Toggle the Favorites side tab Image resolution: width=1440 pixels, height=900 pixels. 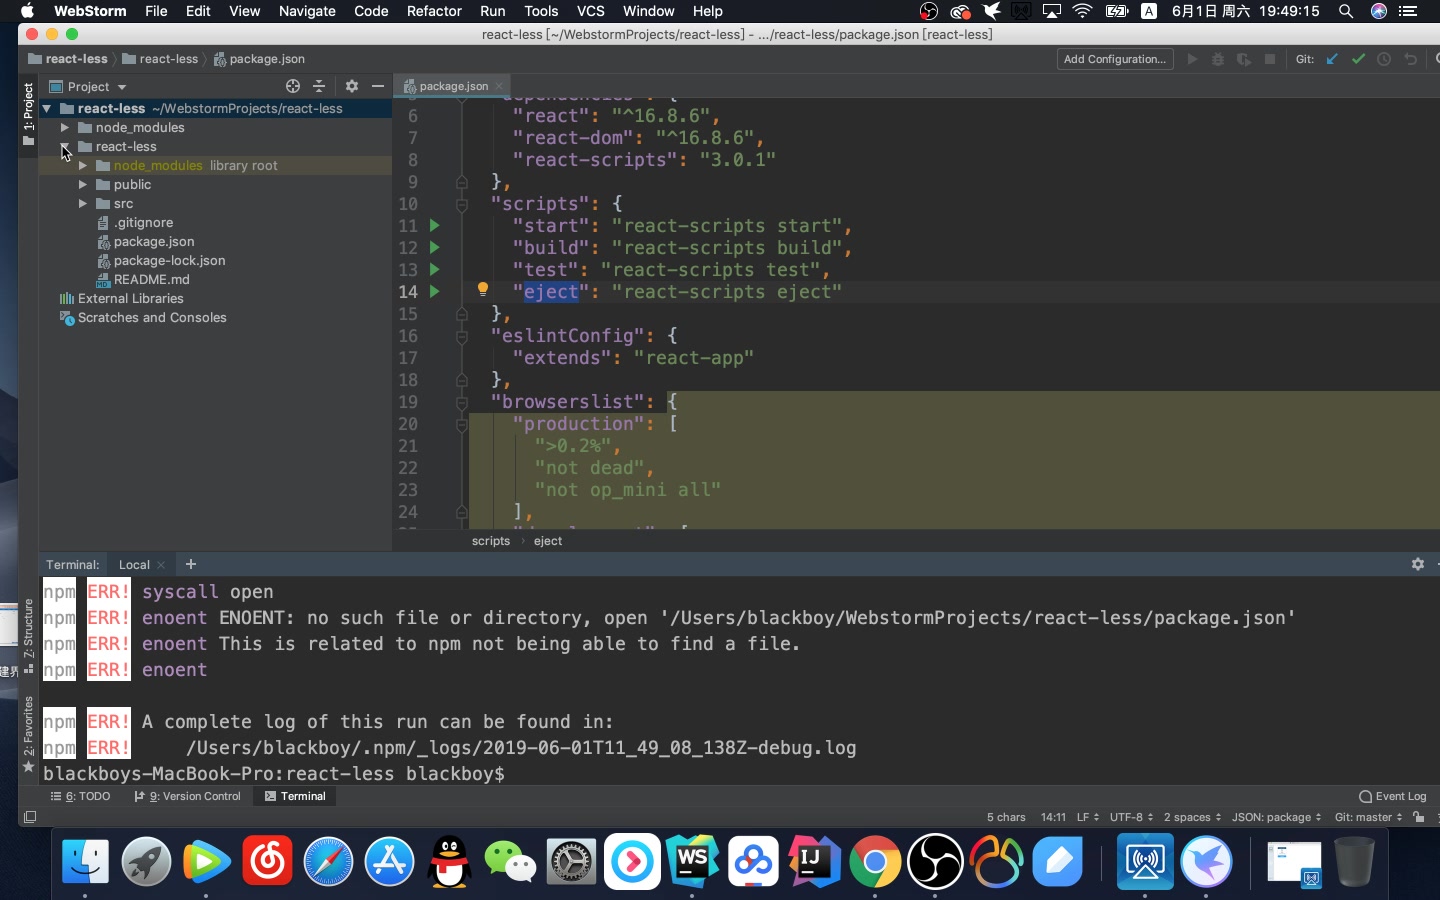[x=28, y=734]
